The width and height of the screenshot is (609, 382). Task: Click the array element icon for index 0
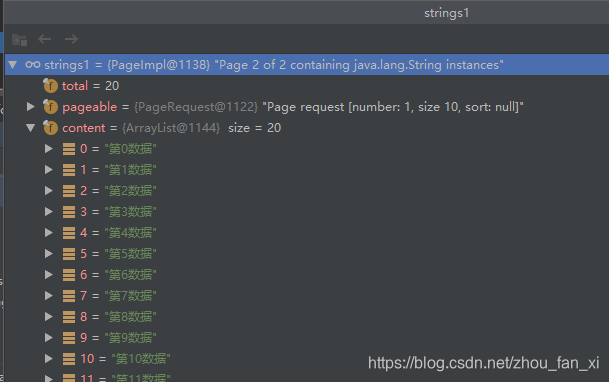(69, 149)
